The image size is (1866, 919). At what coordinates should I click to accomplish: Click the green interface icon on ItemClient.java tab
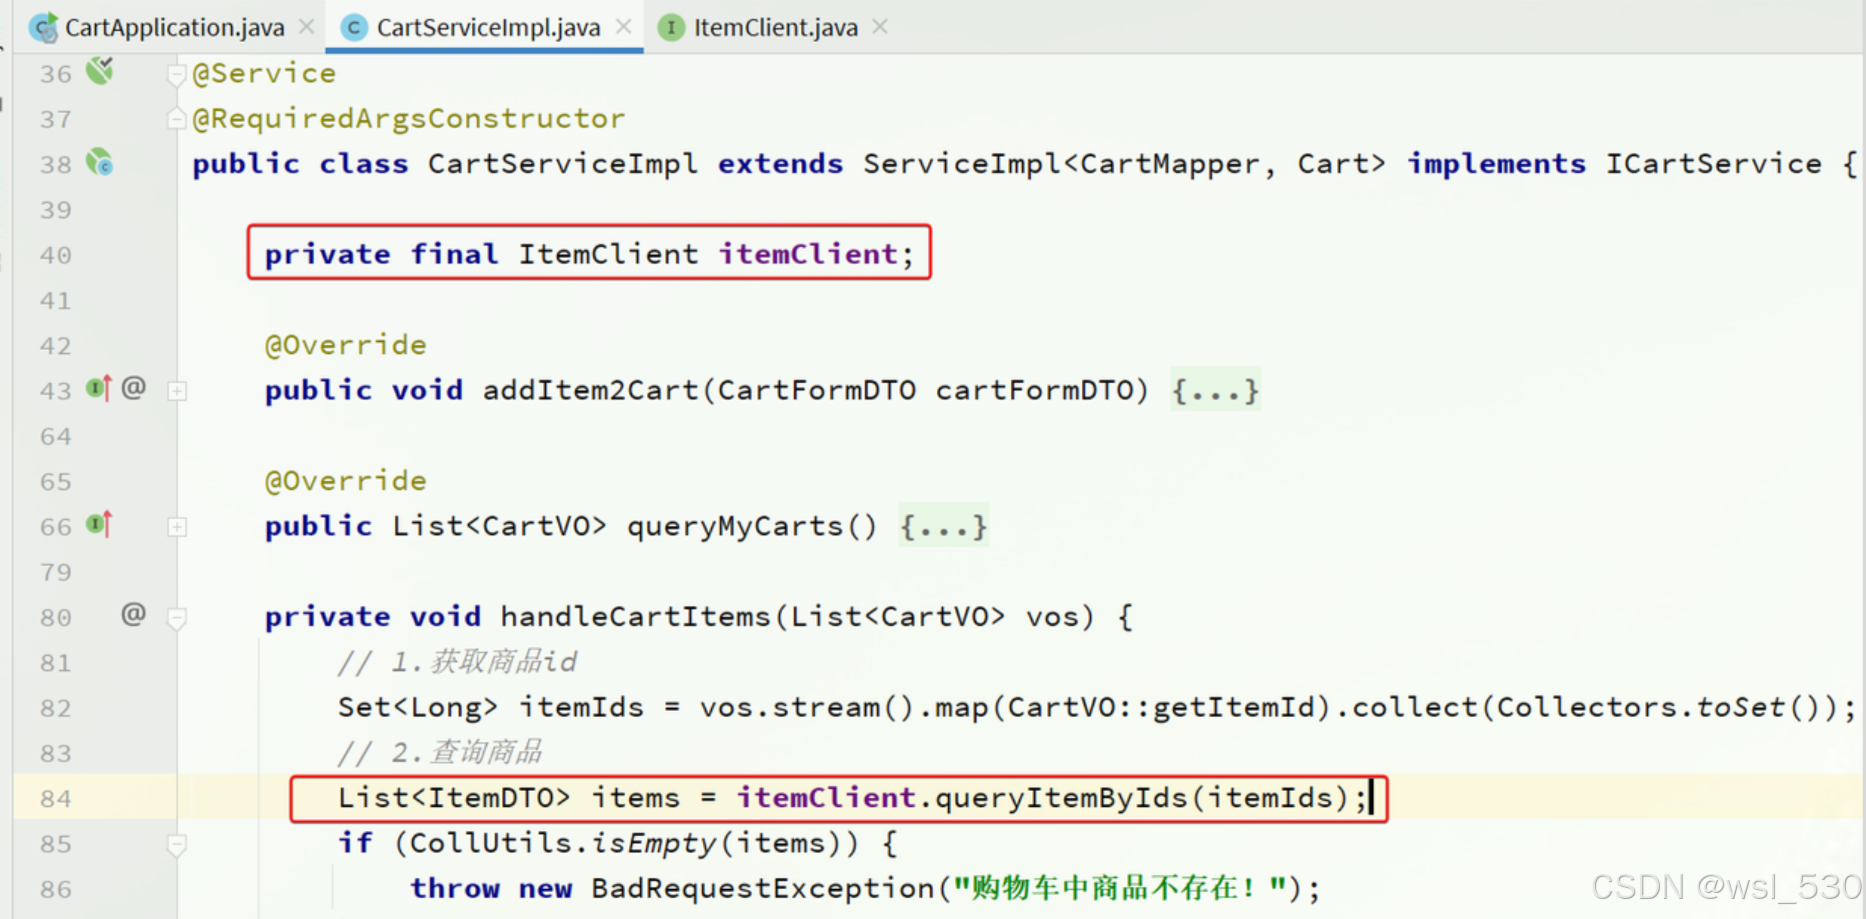click(x=671, y=27)
